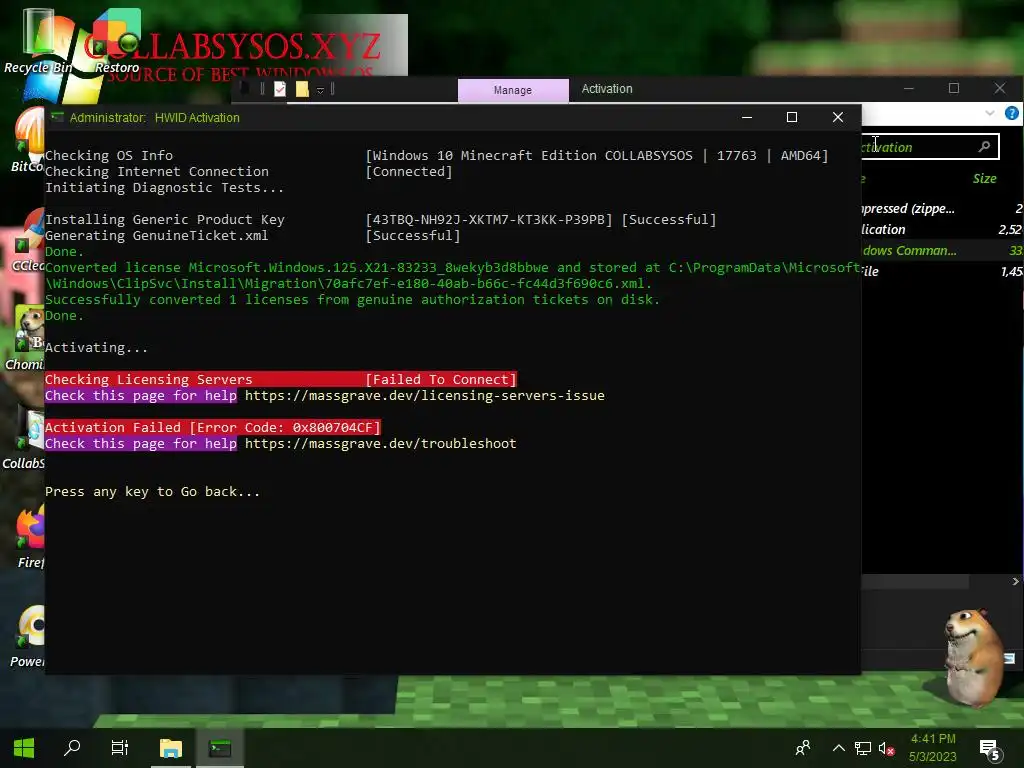
Task: Open Action Center notifications icon
Action: coord(990,750)
